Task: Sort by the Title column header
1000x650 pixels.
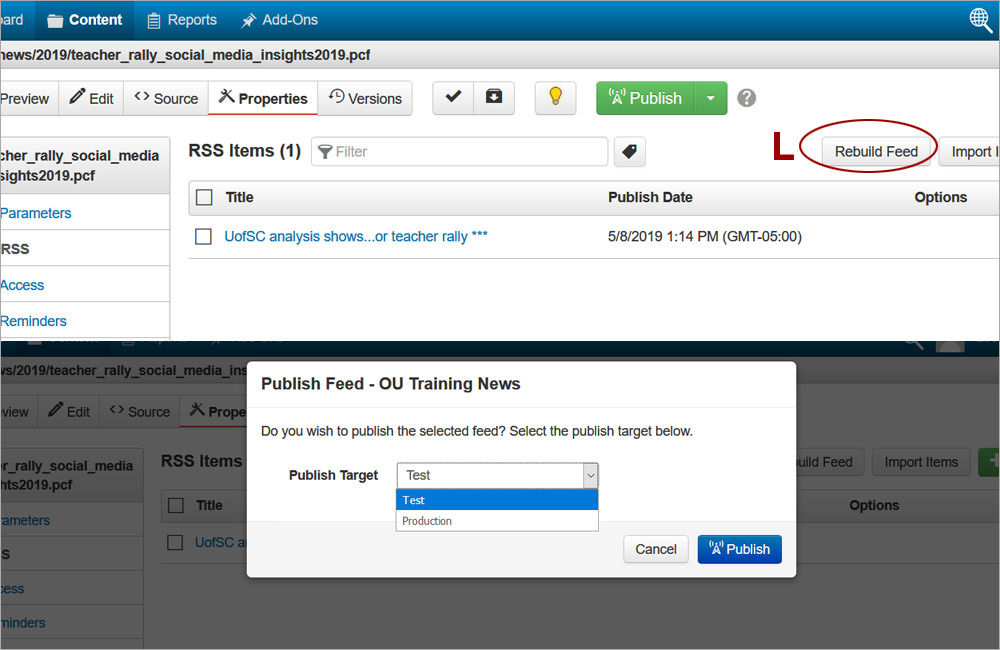Action: 239,197
